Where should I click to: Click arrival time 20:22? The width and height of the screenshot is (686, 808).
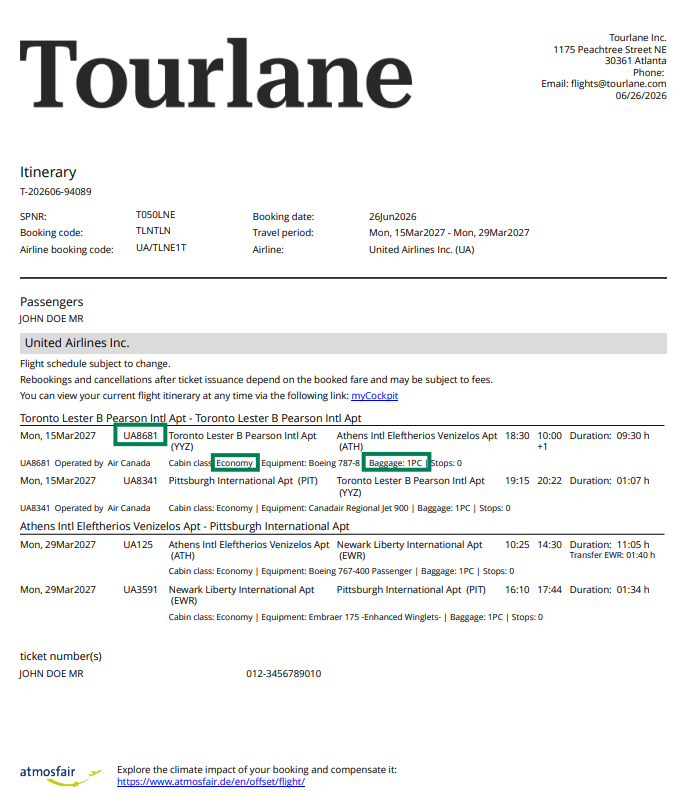pyautogui.click(x=549, y=481)
